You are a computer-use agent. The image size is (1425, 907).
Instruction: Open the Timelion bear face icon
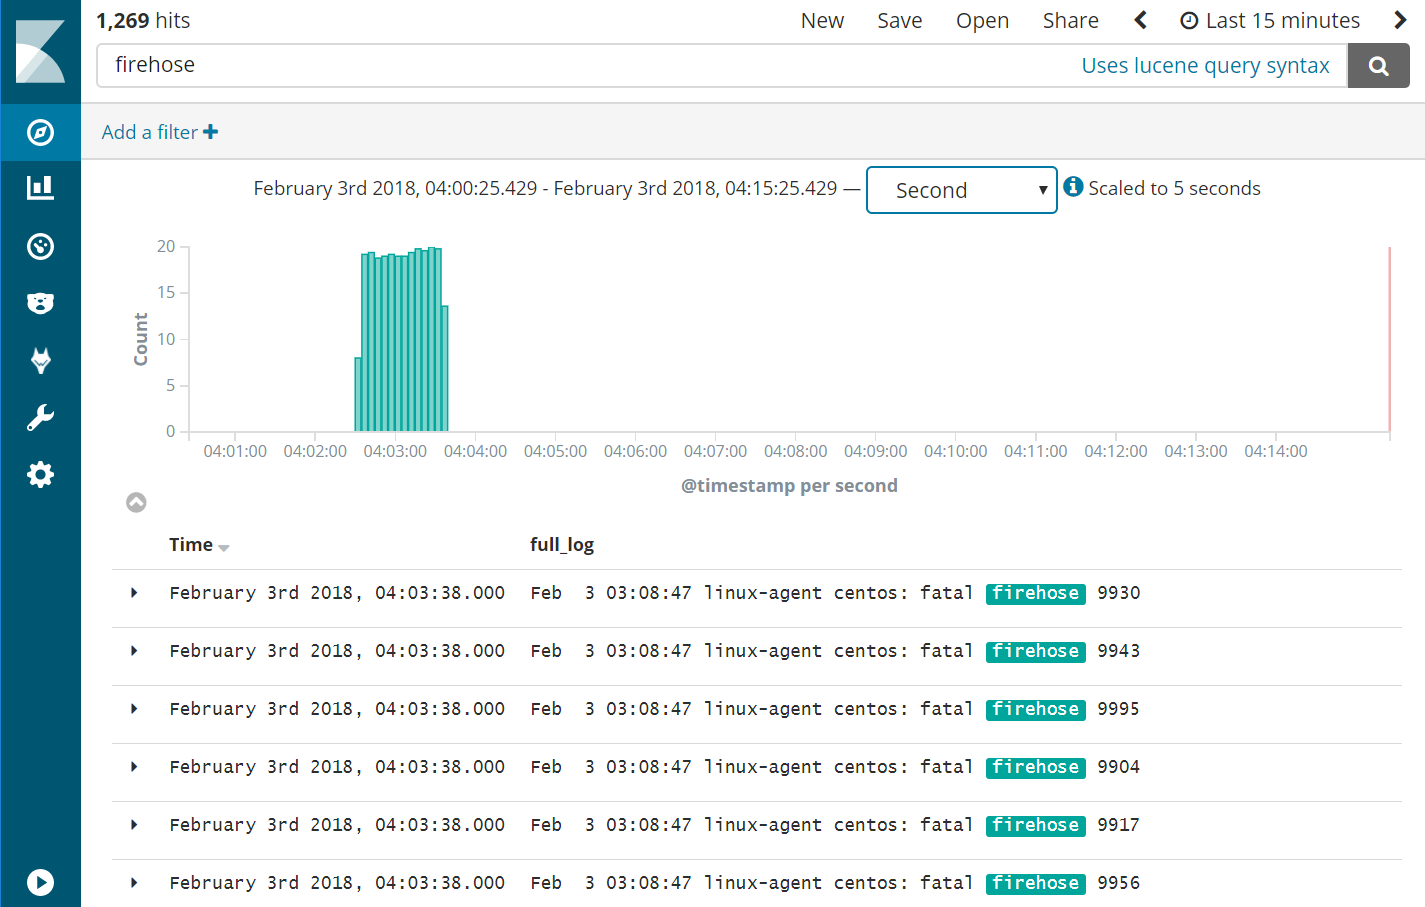[40, 303]
